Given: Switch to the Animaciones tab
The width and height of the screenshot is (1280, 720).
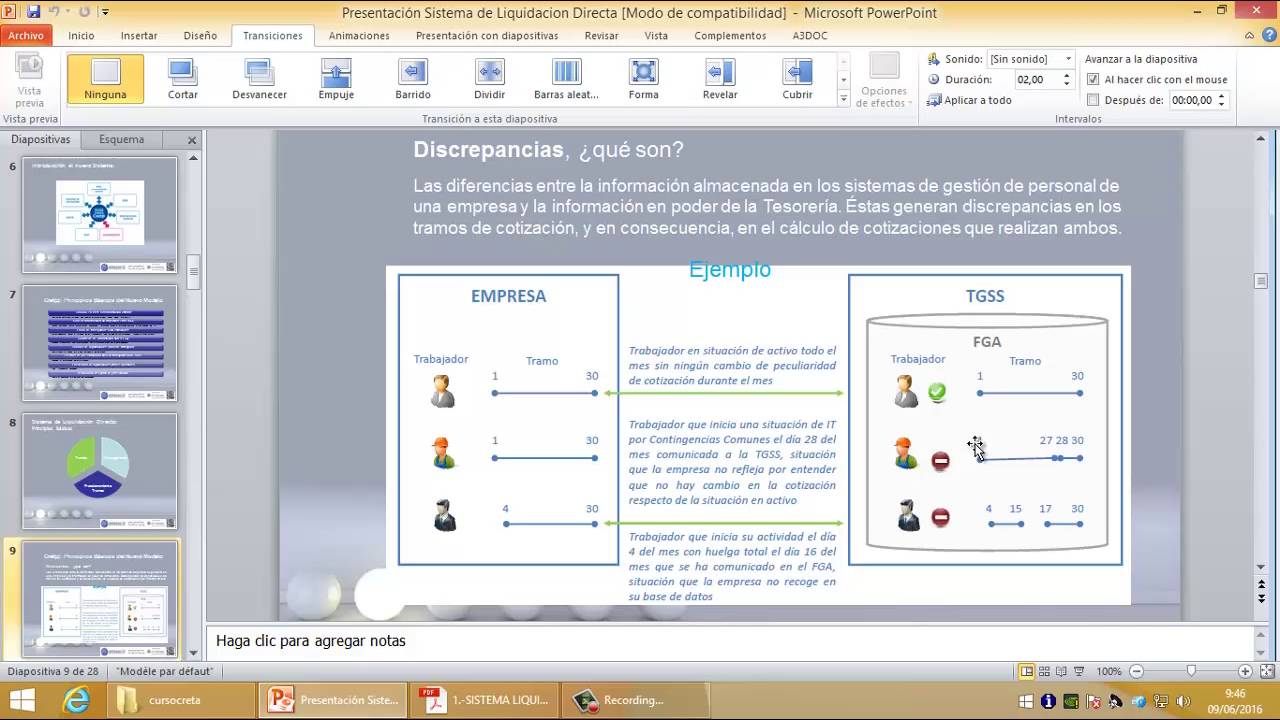Looking at the screenshot, I should [x=359, y=35].
